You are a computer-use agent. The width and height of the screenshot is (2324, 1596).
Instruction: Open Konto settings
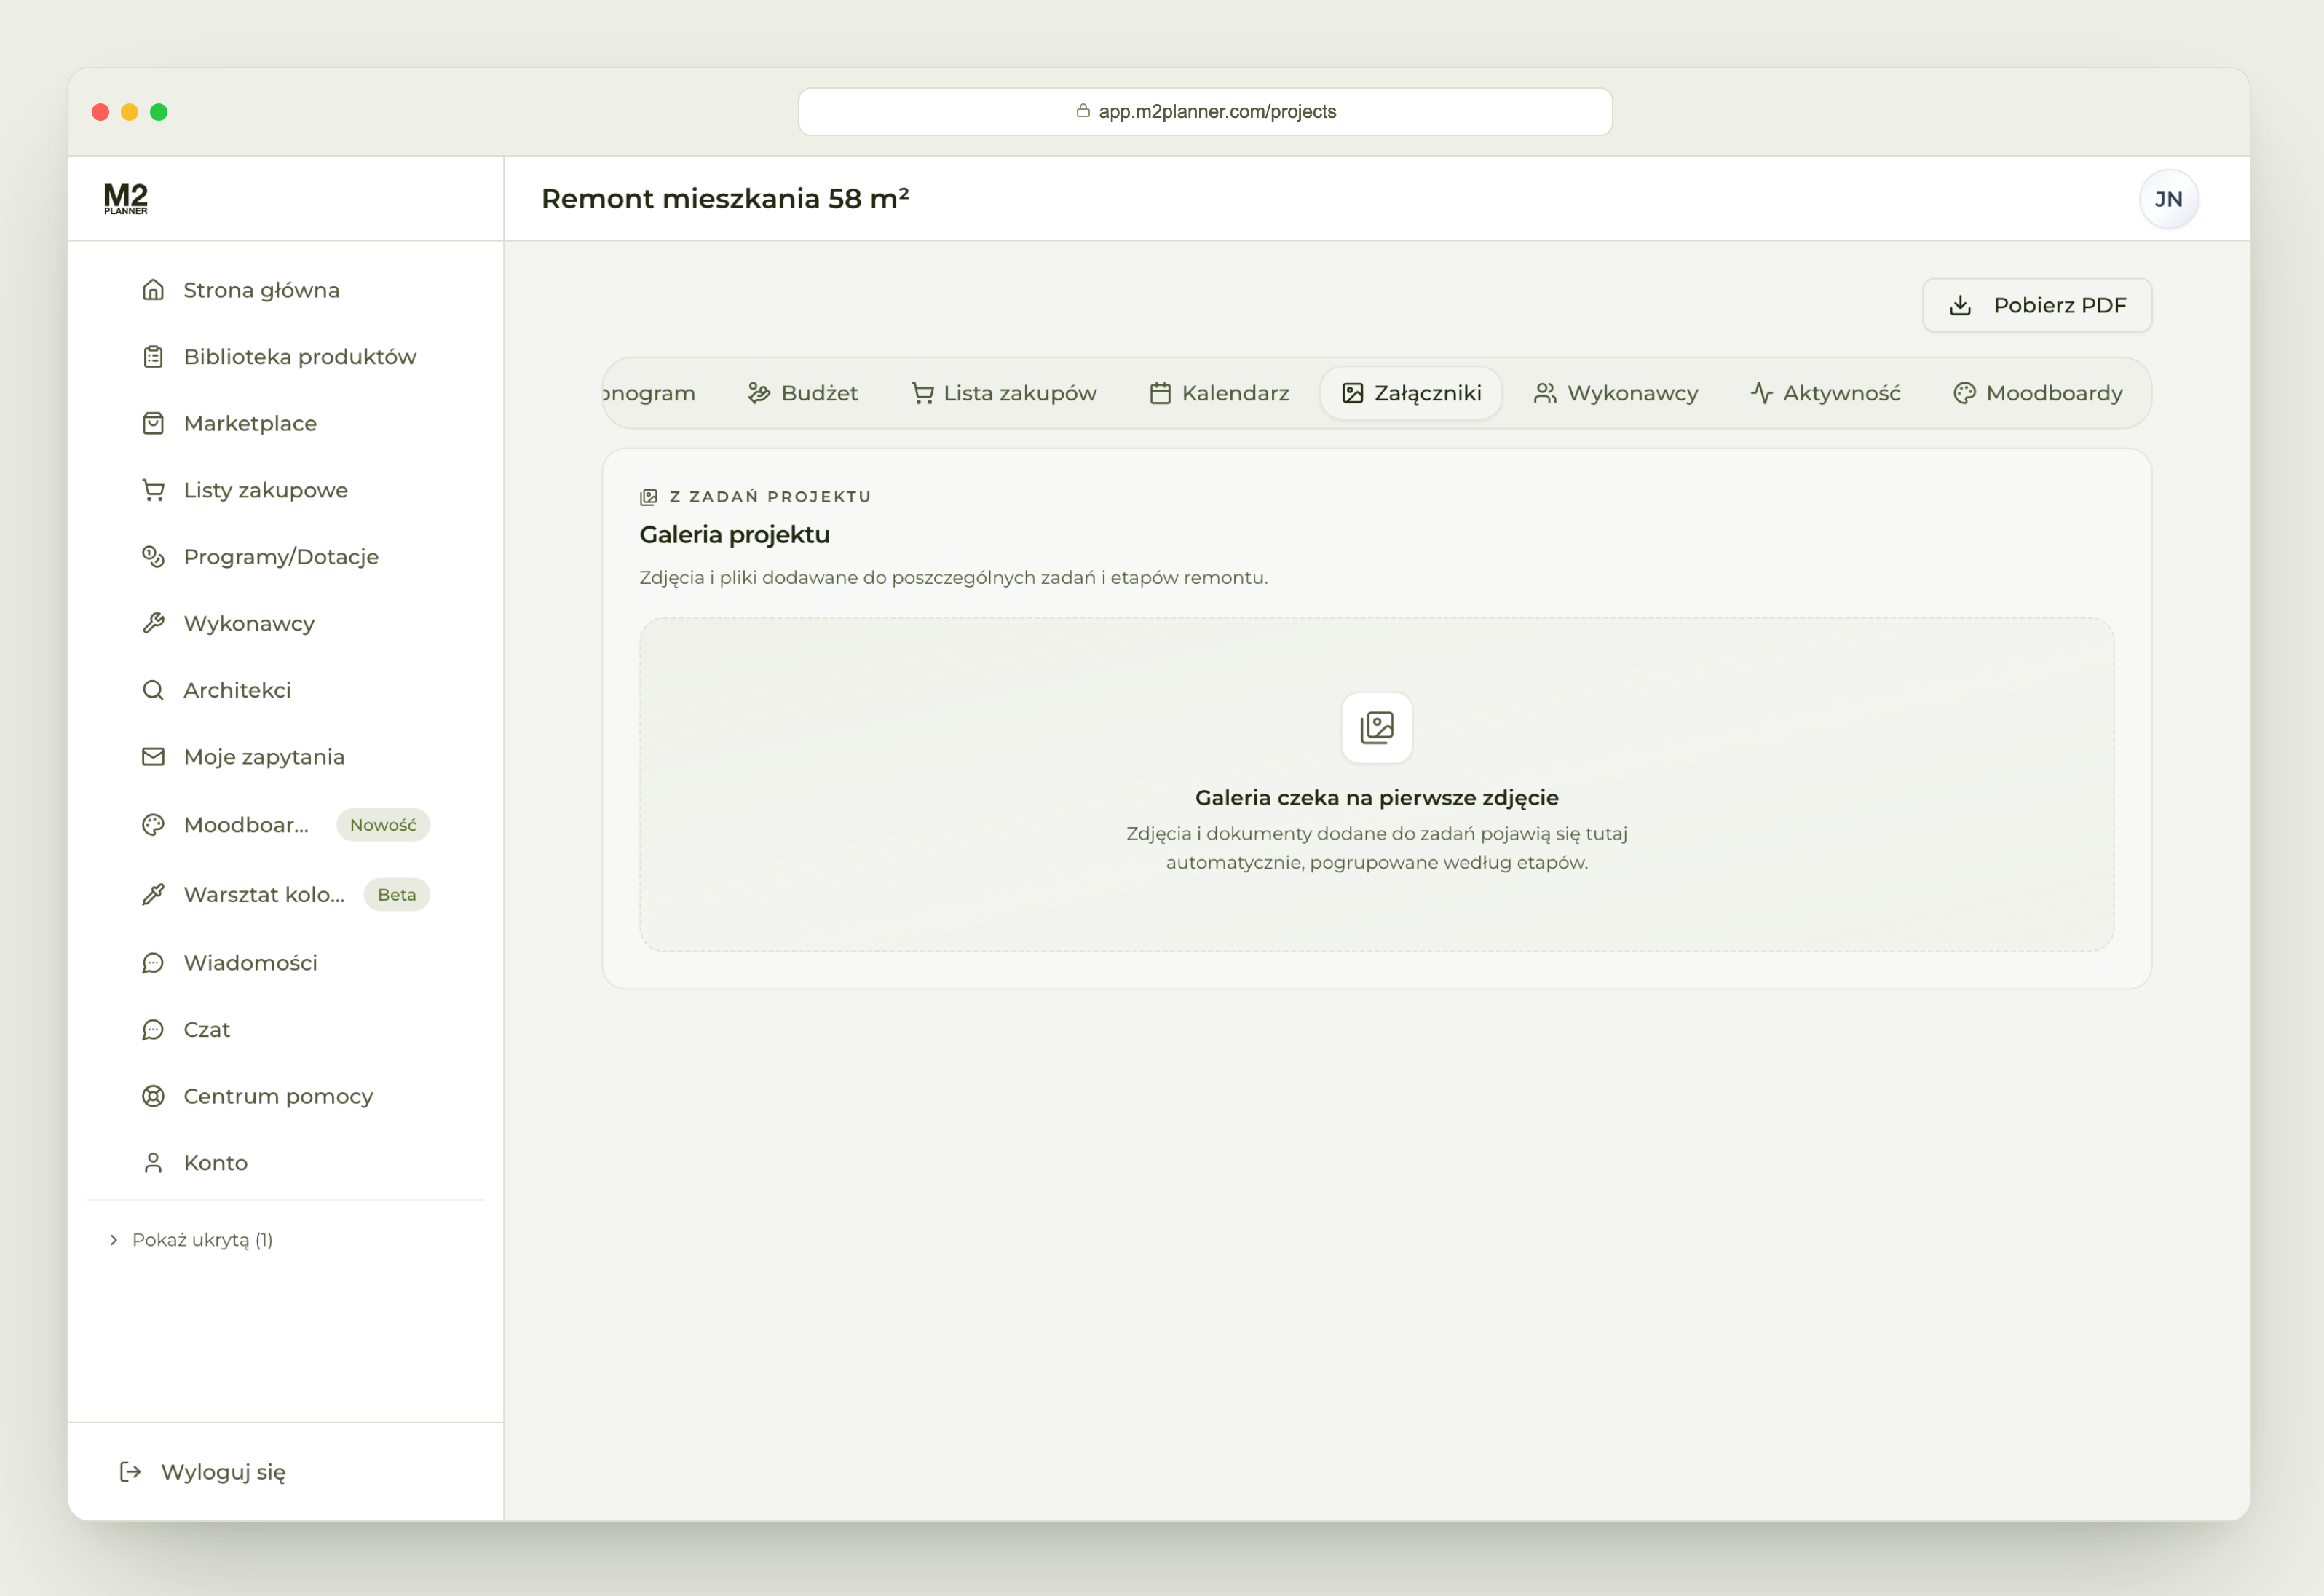pyautogui.click(x=286, y=1163)
